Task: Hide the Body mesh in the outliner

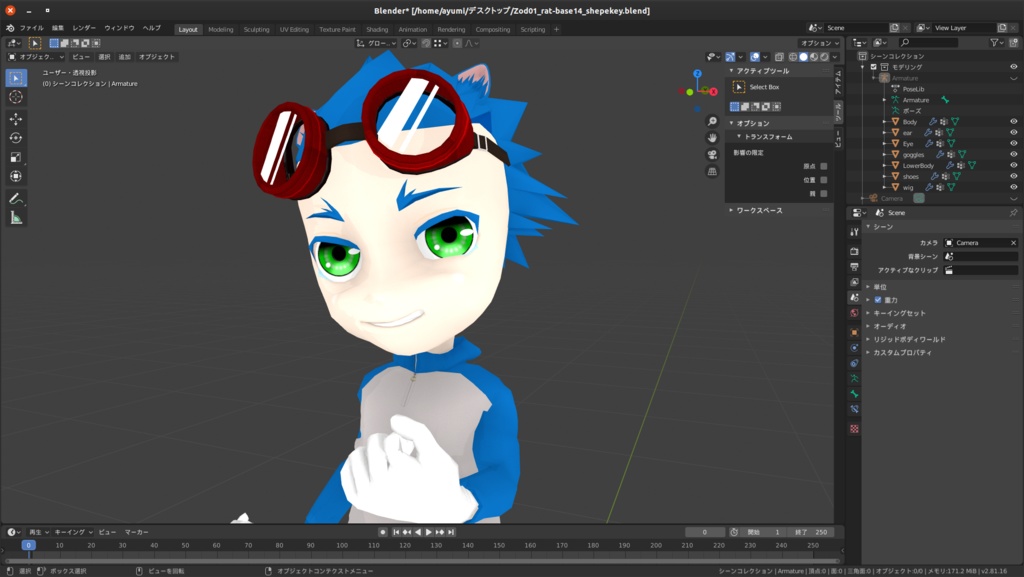Action: pos(1013,121)
